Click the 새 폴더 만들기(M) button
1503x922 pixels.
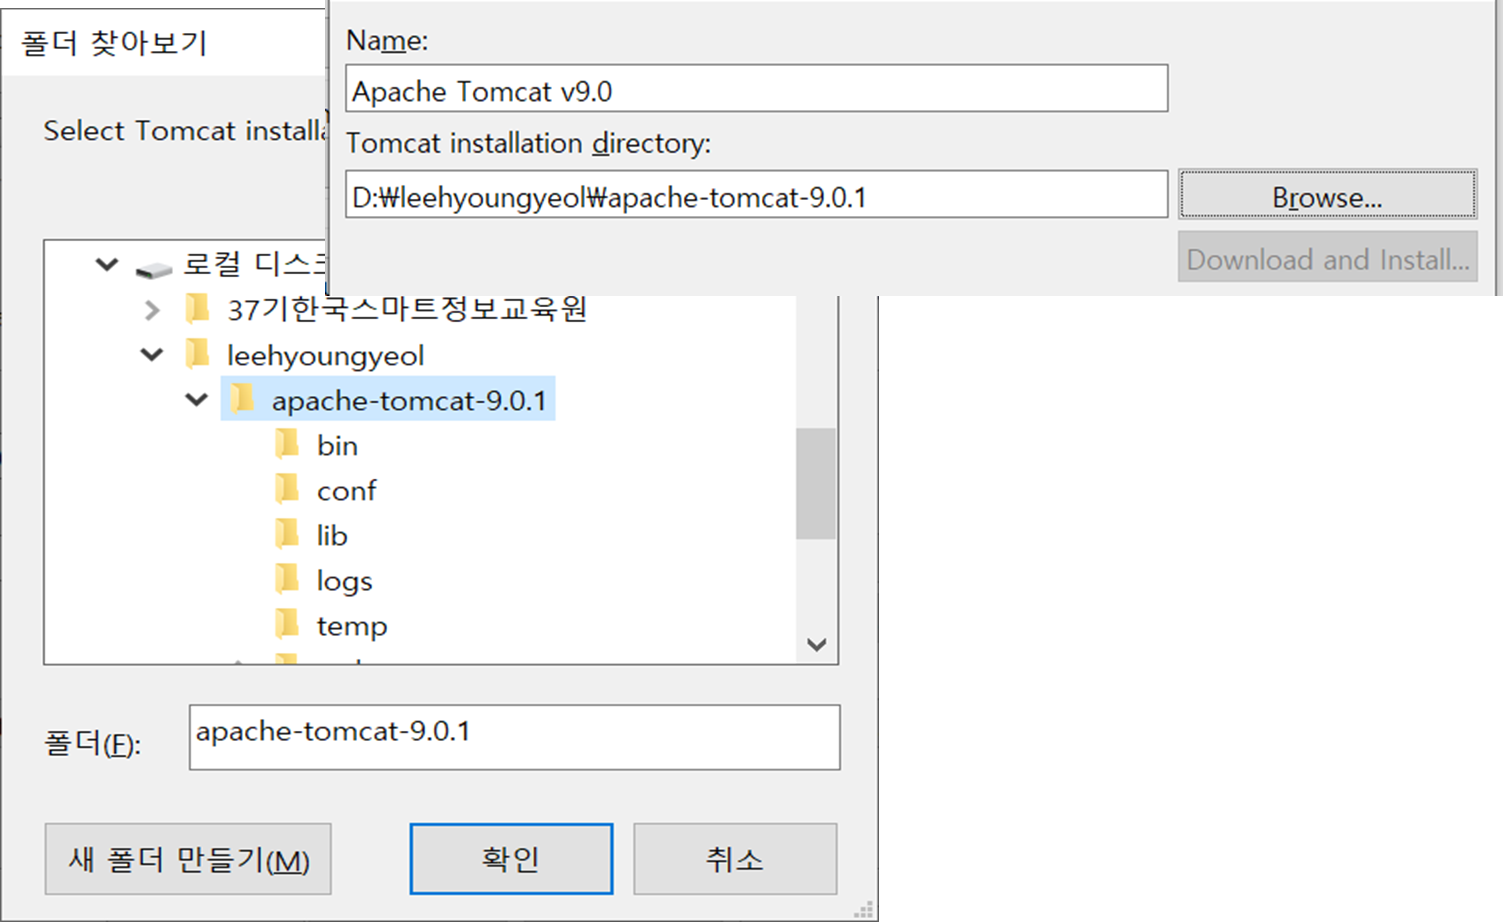click(x=188, y=859)
